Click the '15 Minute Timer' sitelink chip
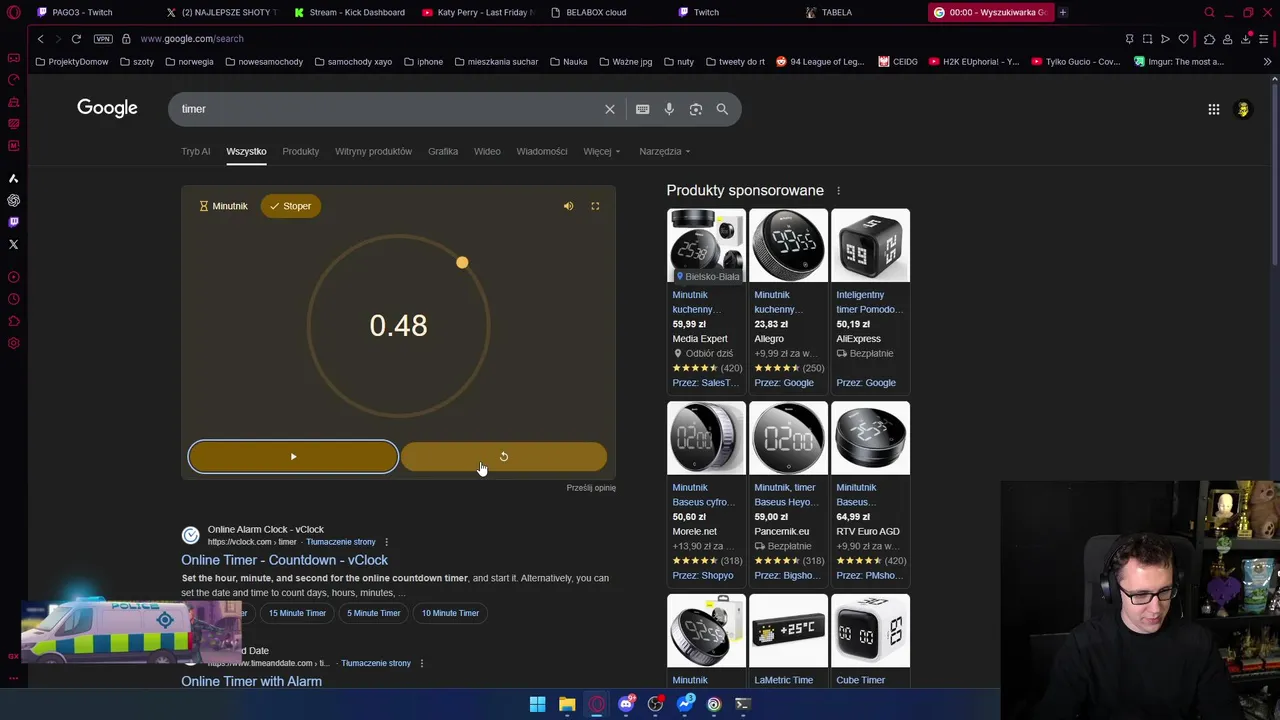The height and width of the screenshot is (720, 1280). coord(297,613)
